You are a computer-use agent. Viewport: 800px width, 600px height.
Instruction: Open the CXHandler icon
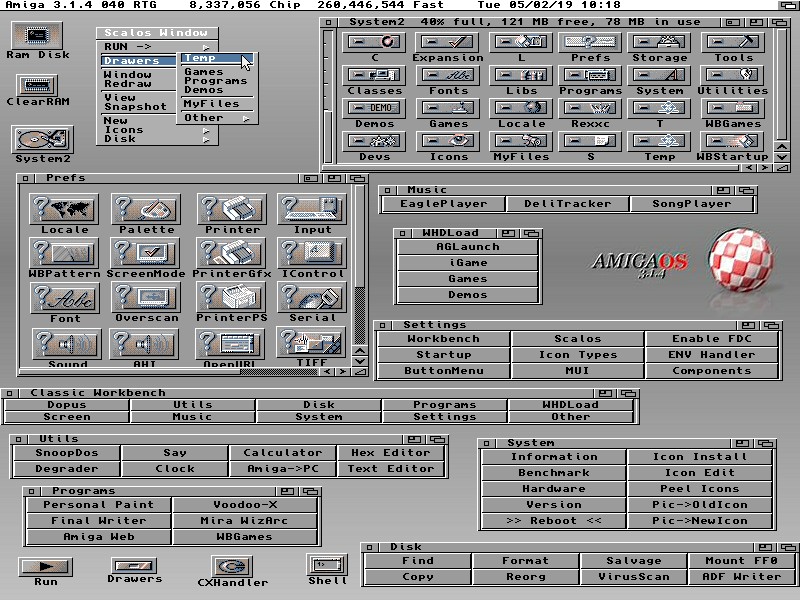pyautogui.click(x=232, y=567)
